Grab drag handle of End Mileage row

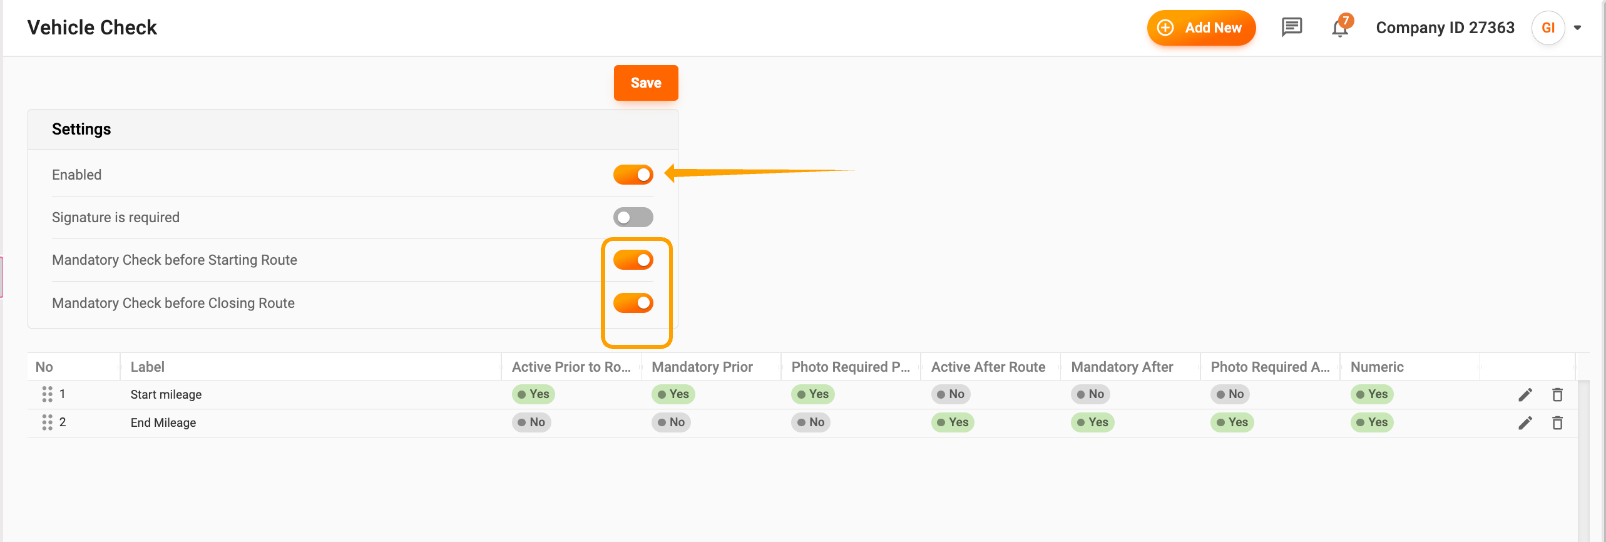point(47,423)
